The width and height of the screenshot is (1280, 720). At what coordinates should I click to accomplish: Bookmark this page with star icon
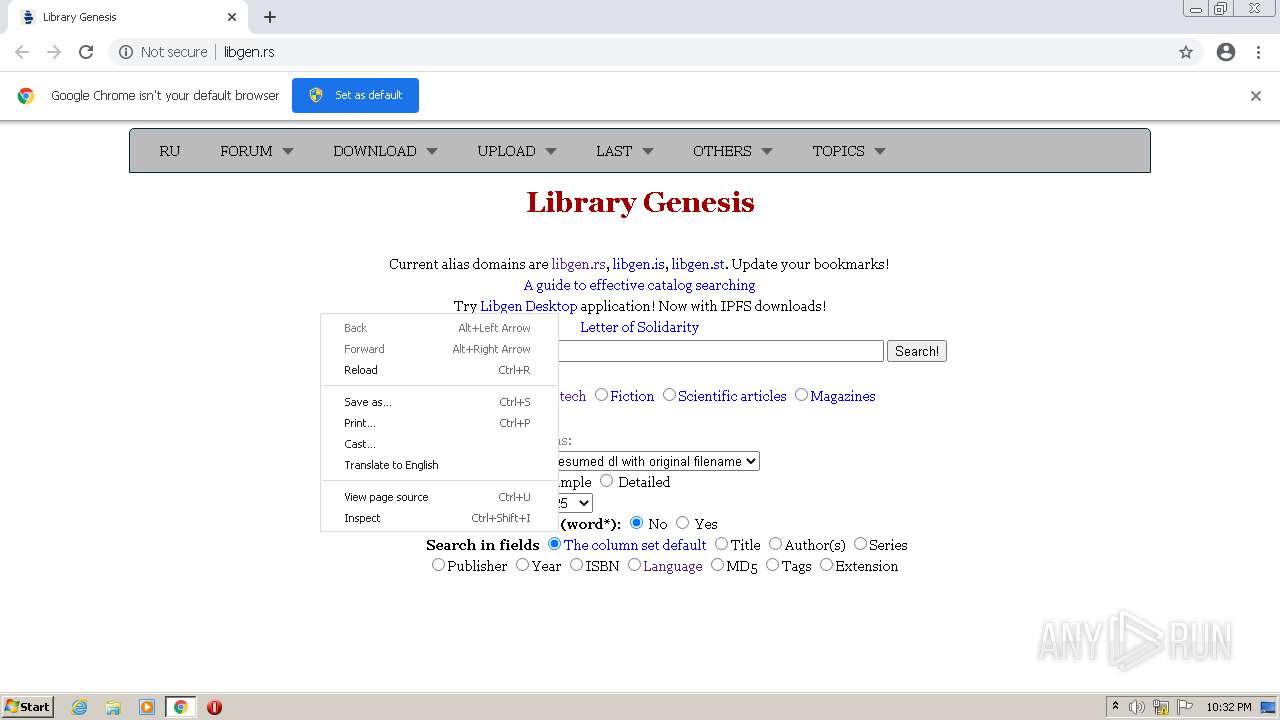tap(1186, 52)
